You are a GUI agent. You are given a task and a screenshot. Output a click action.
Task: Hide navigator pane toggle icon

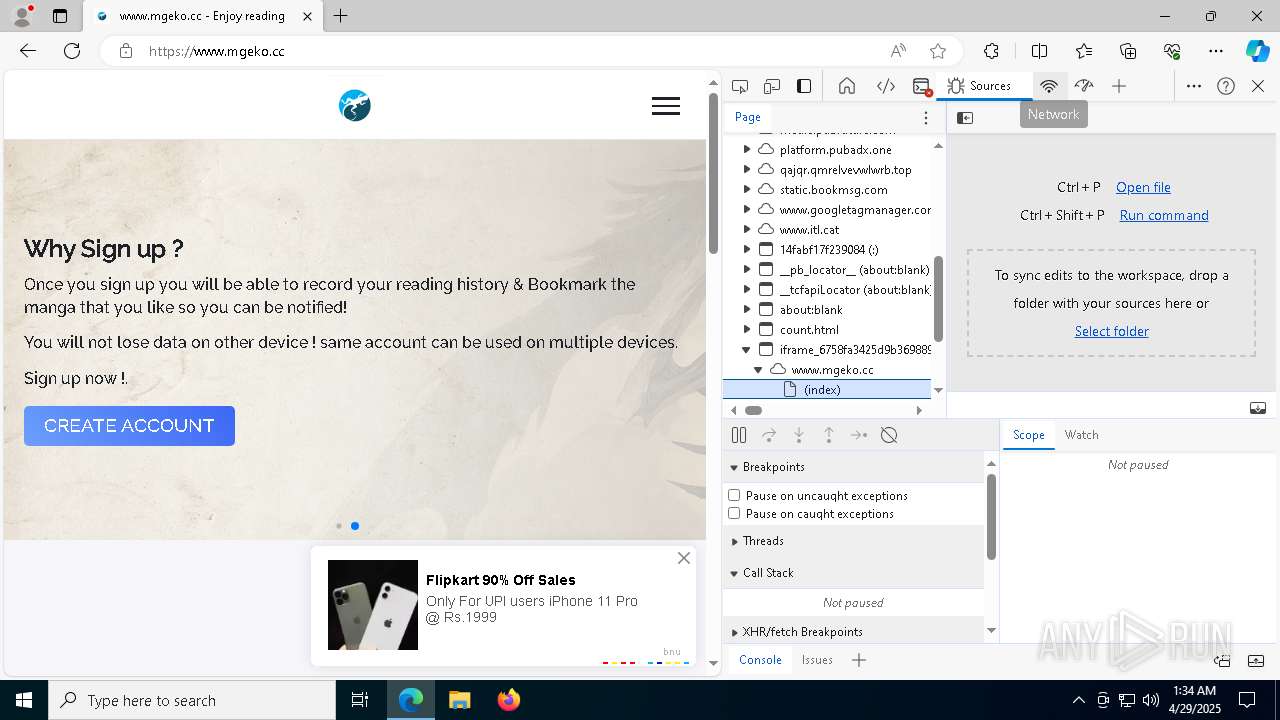pyautogui.click(x=965, y=118)
